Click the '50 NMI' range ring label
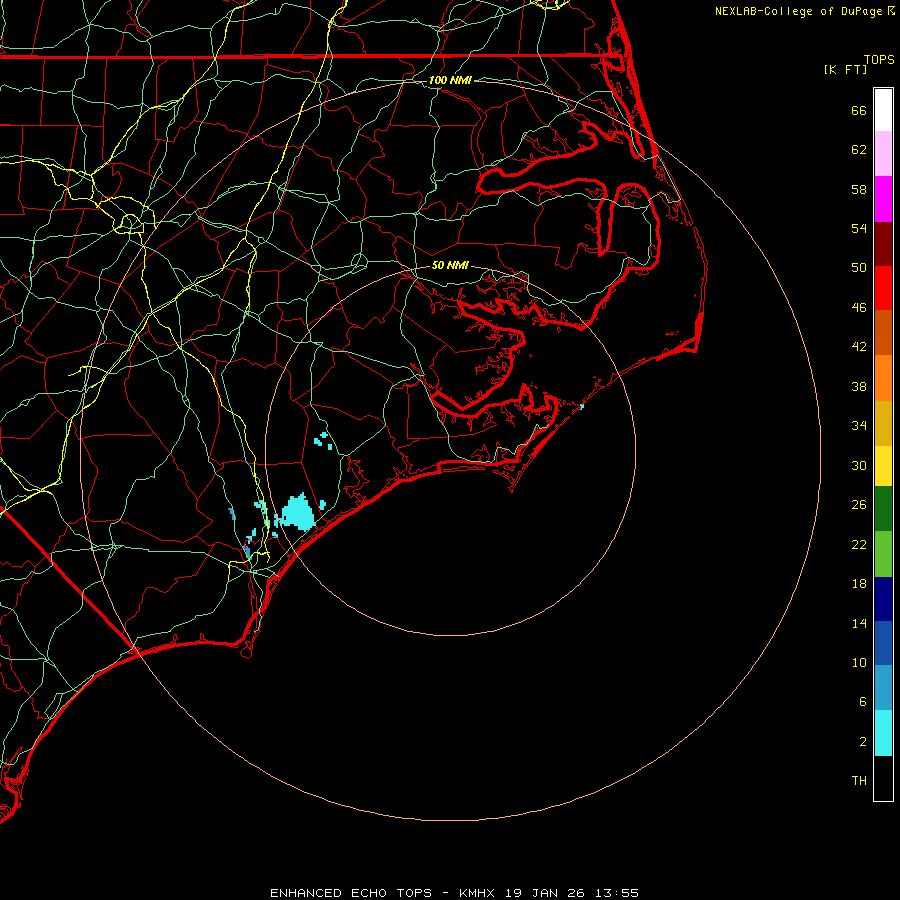Screen dimensions: 900x900 [450, 265]
